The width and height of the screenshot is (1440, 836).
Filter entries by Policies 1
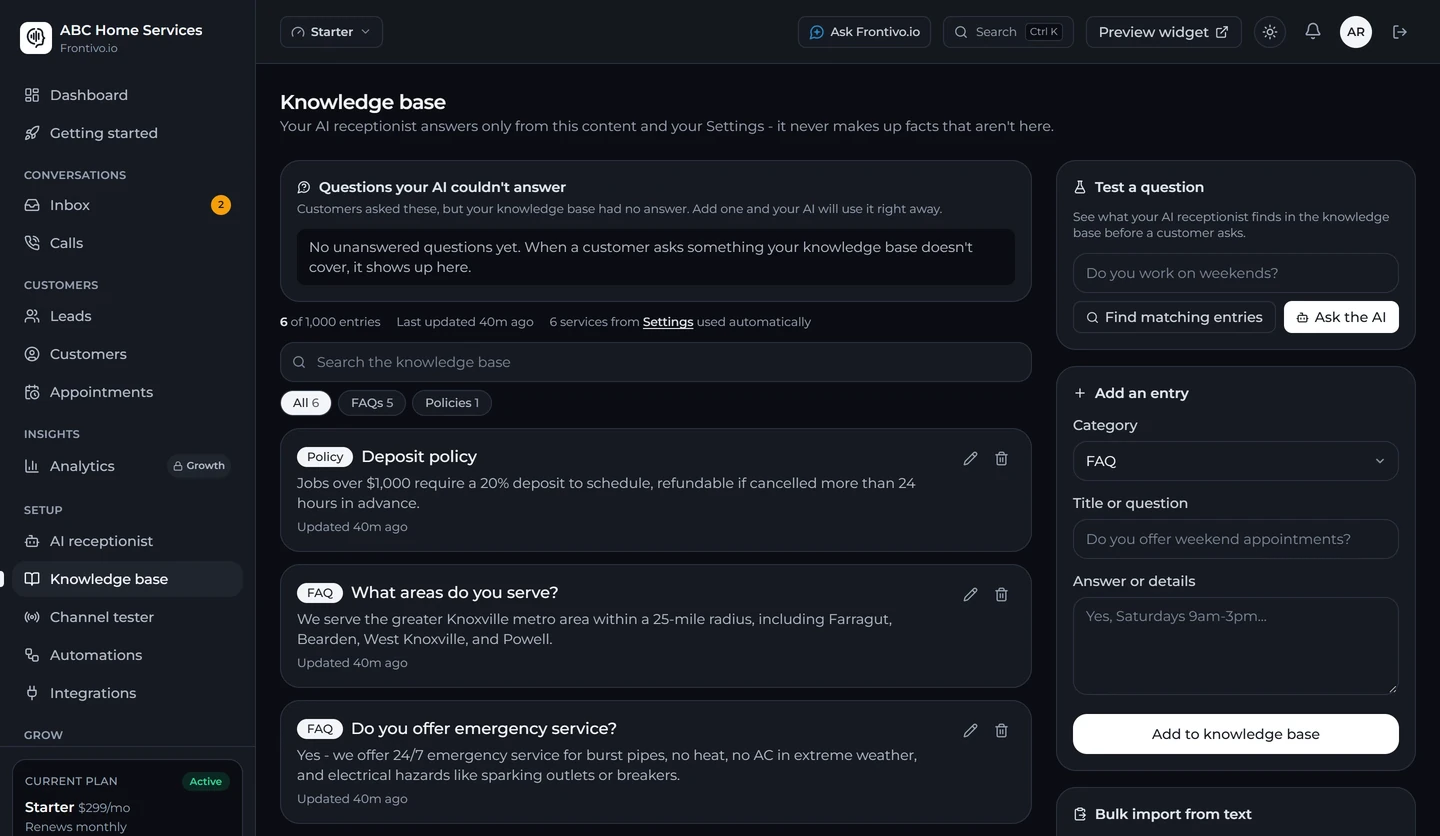pyautogui.click(x=452, y=403)
